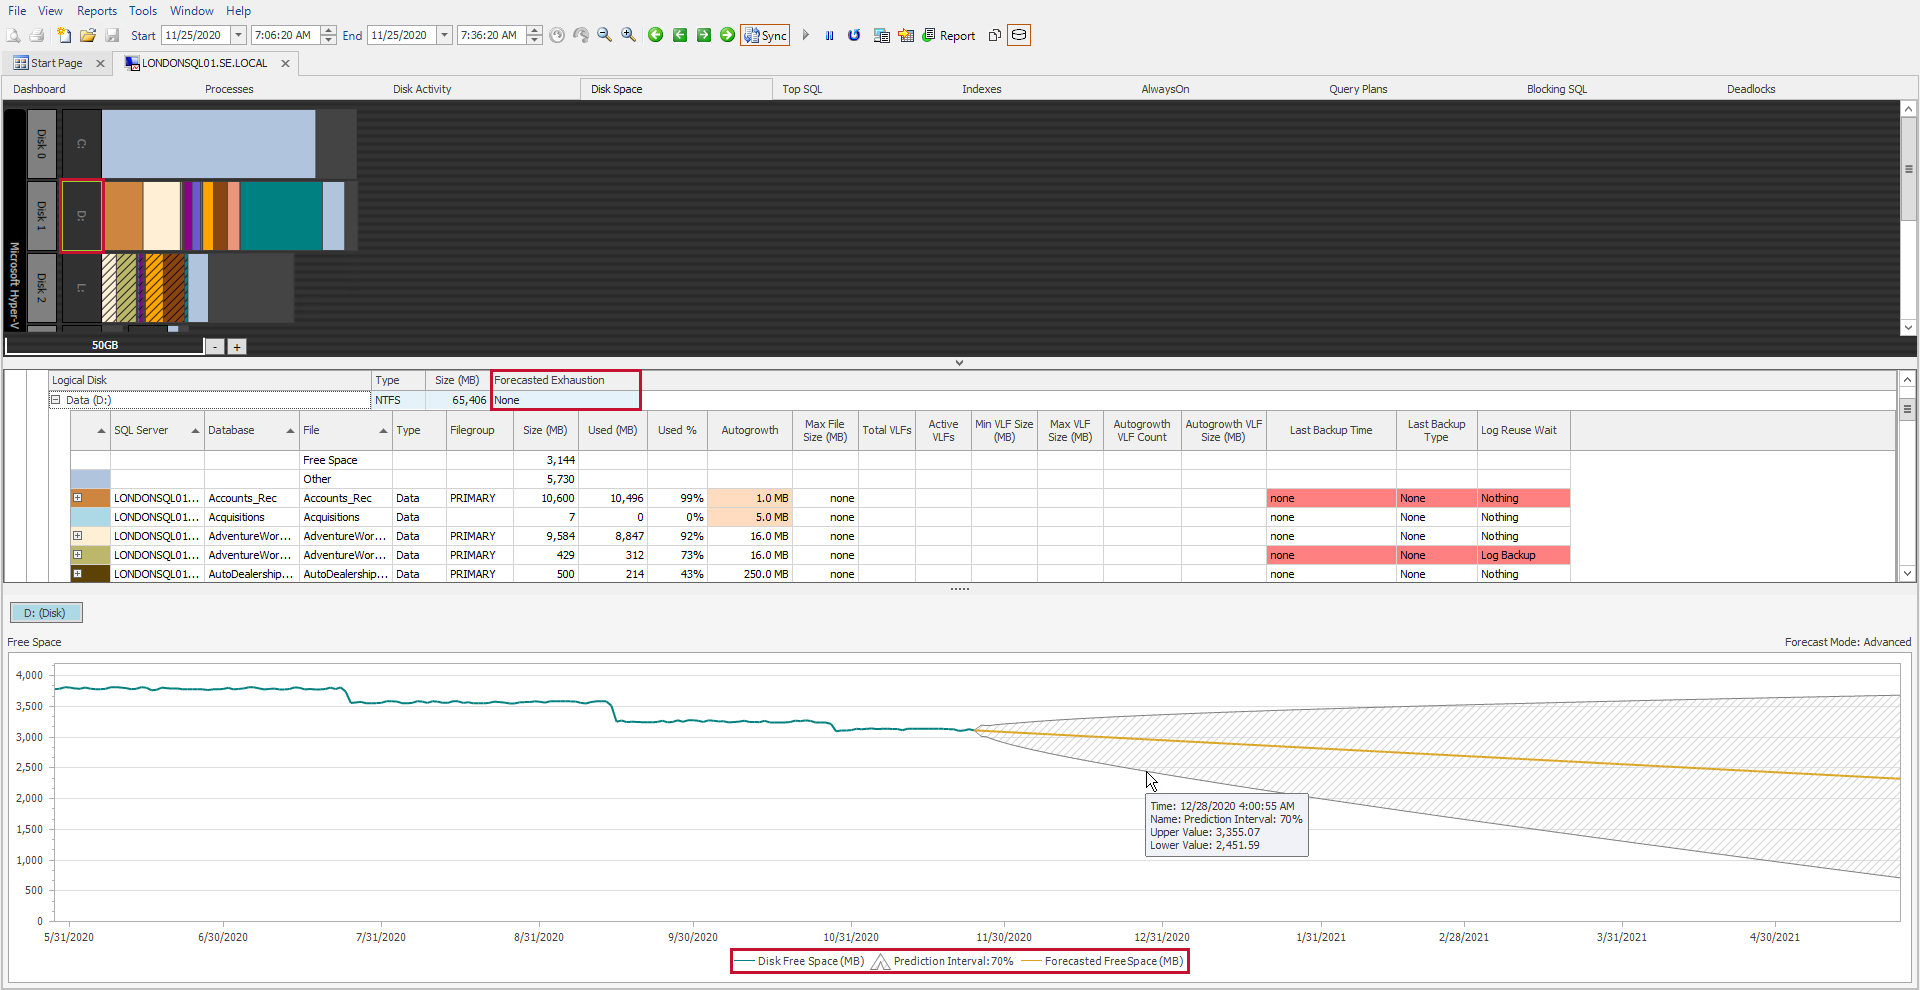Open the Report button
The height and width of the screenshot is (990, 1920).
point(948,35)
